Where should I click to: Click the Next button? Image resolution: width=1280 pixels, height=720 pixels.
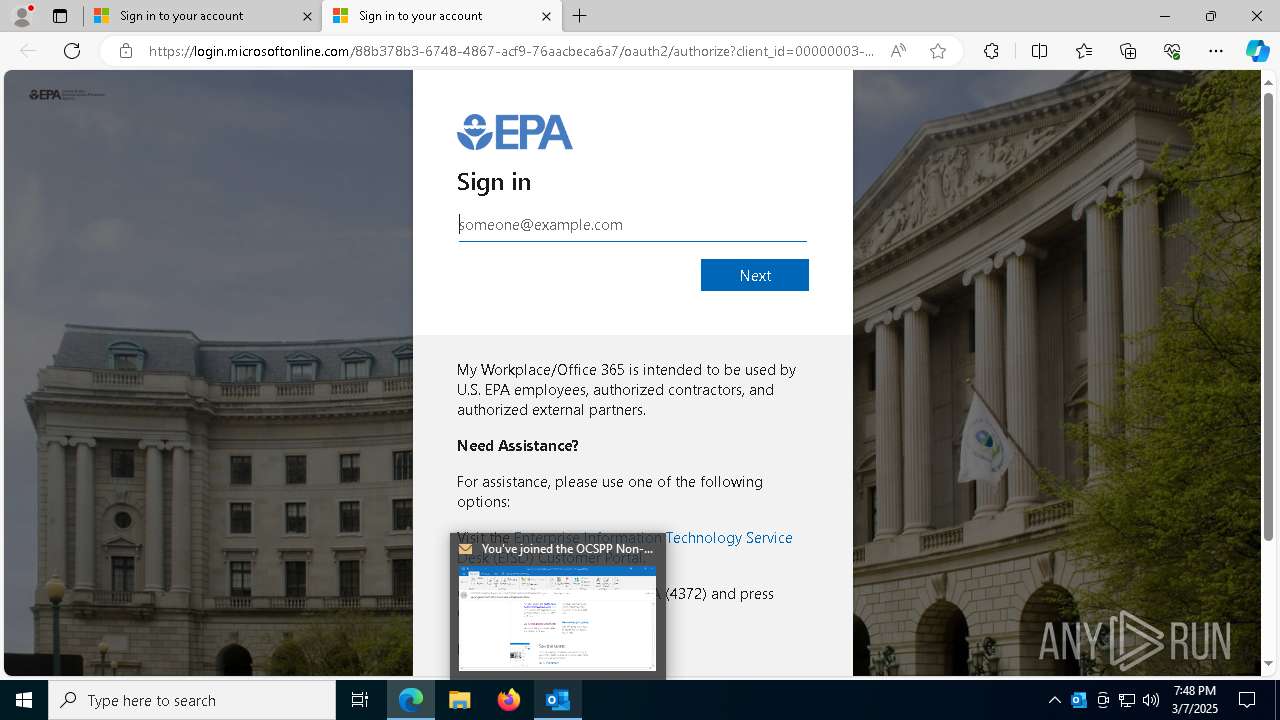click(x=755, y=275)
